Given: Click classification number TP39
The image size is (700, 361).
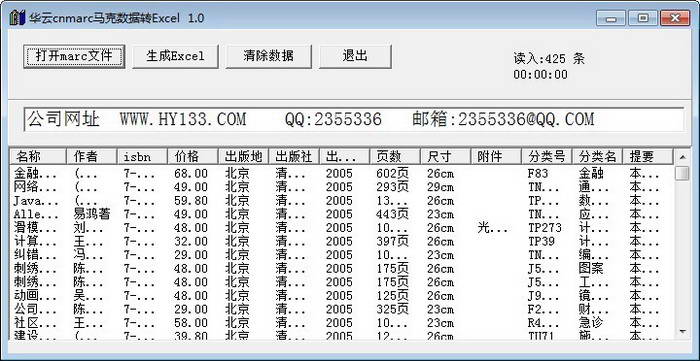Looking at the screenshot, I should coord(542,241).
